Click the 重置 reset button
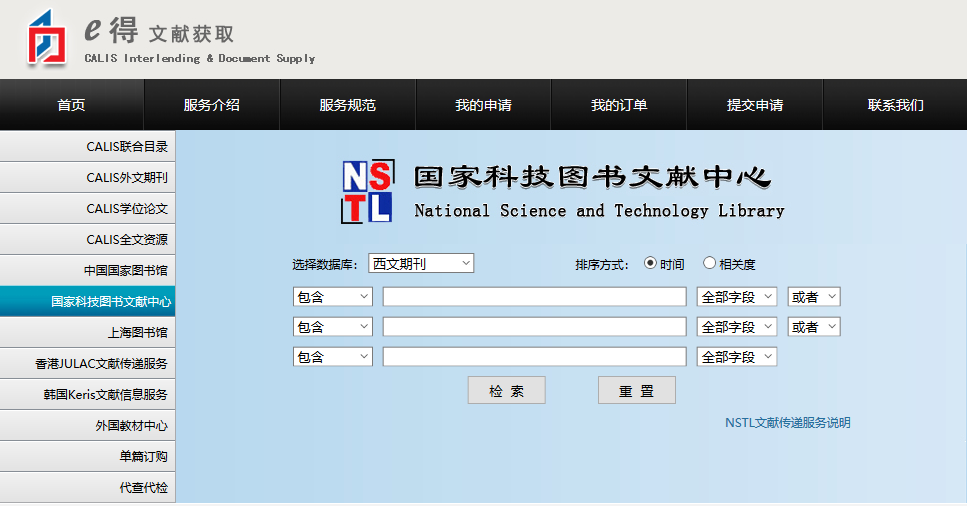 (x=636, y=391)
